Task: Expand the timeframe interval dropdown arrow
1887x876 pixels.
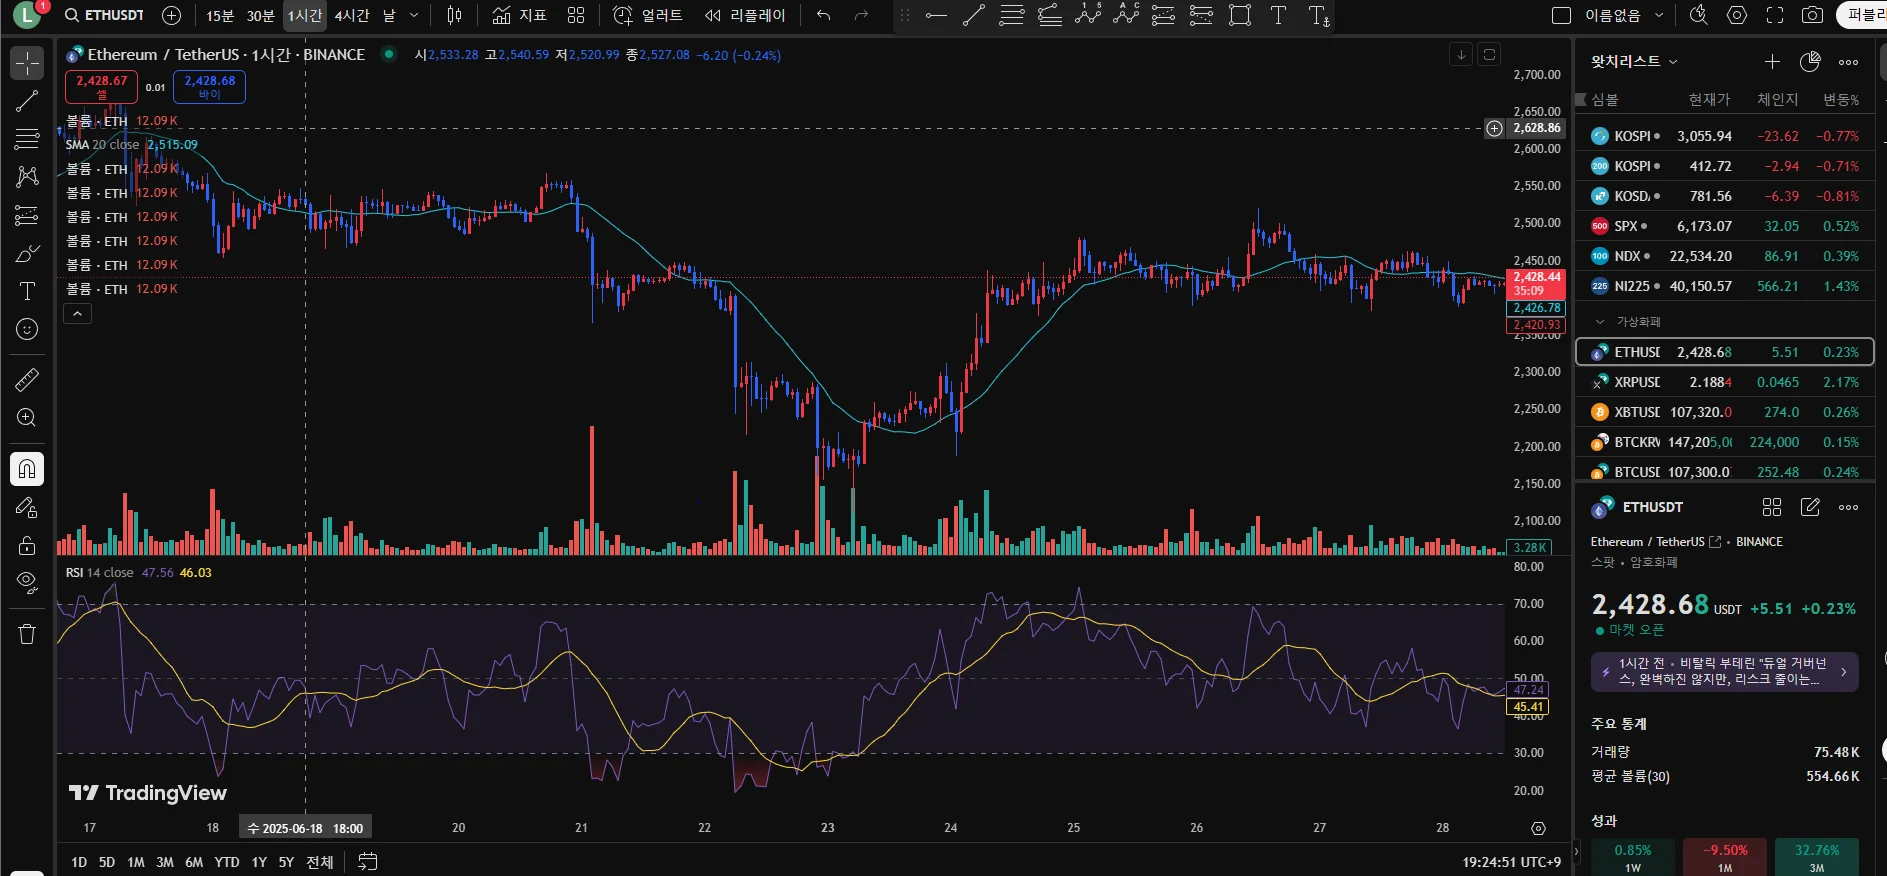Action: tap(414, 15)
